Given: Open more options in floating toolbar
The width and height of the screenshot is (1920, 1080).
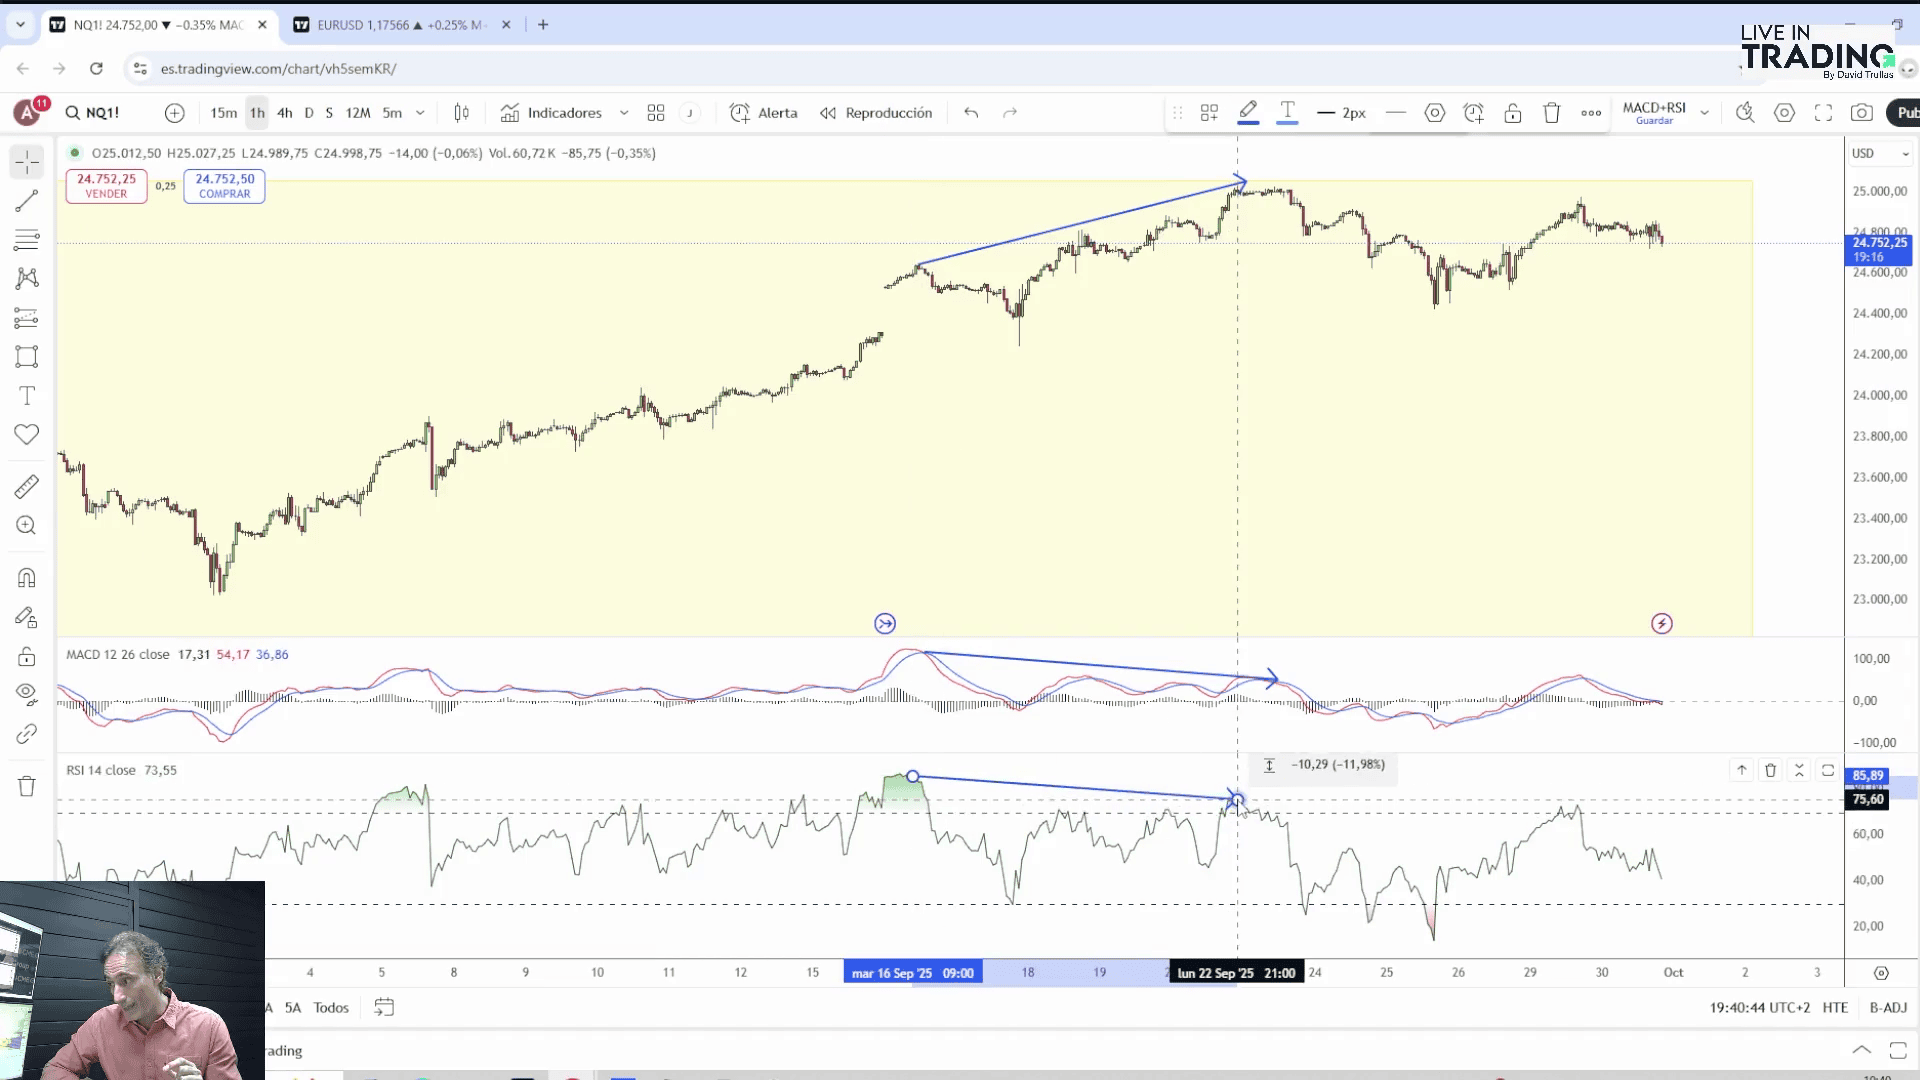Looking at the screenshot, I should click(x=1591, y=113).
